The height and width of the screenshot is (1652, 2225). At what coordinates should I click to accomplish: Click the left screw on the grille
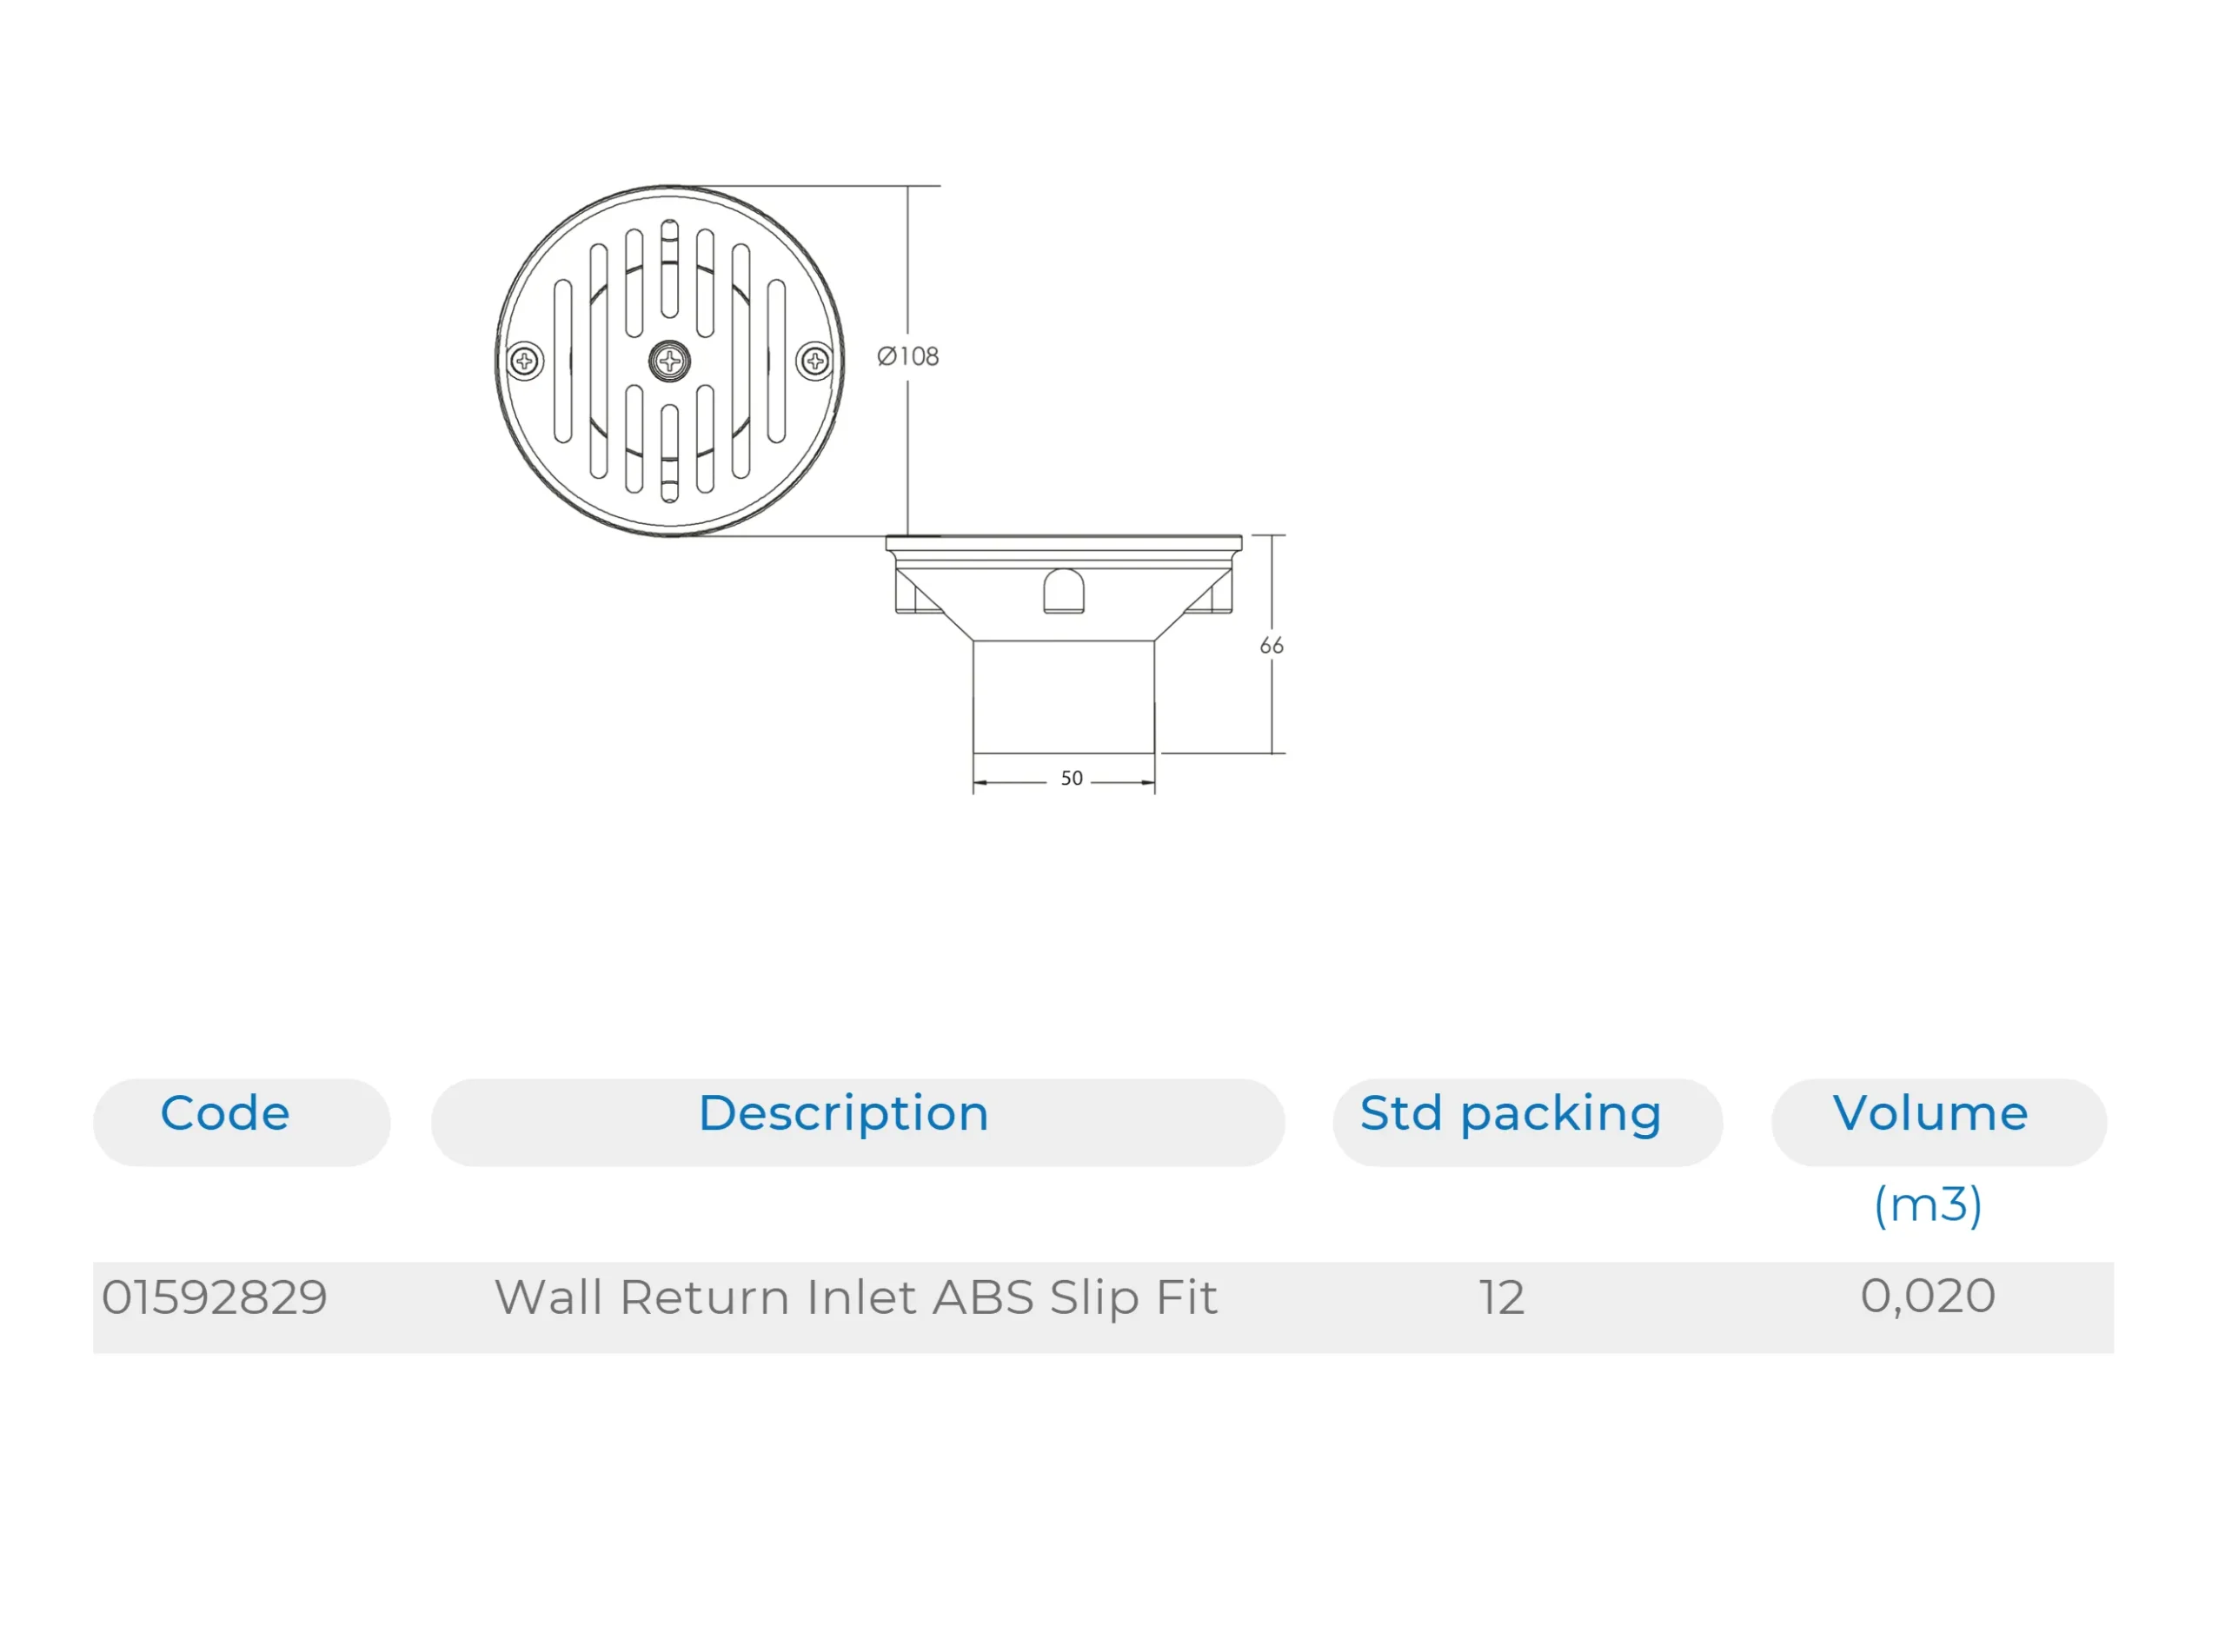tap(525, 361)
